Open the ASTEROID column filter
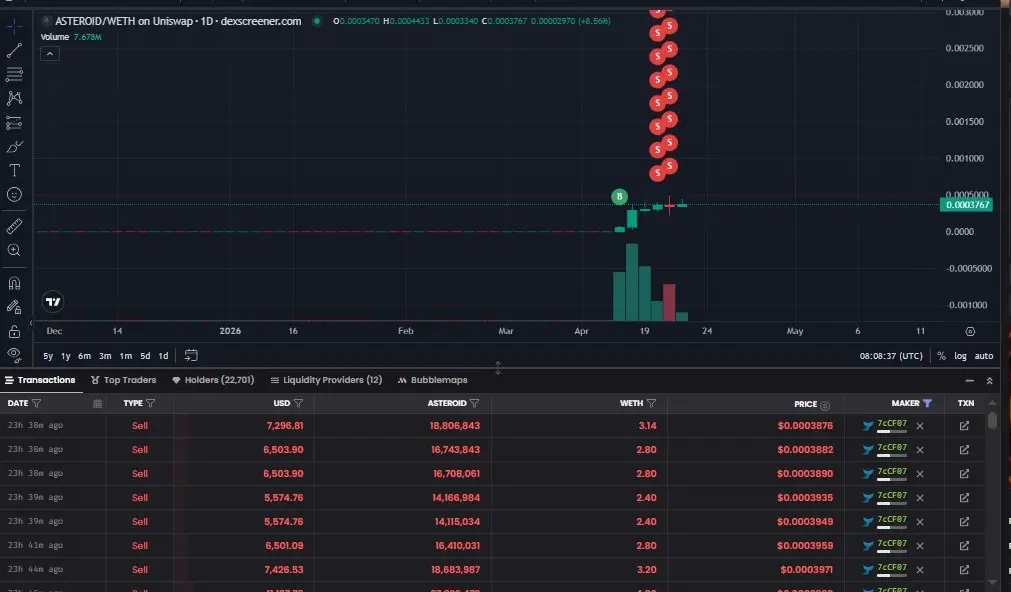 (475, 403)
